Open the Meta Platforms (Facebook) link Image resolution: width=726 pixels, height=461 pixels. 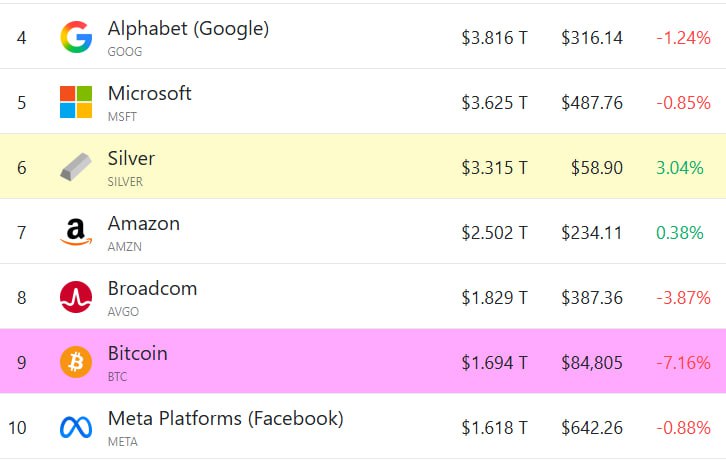tap(225, 419)
